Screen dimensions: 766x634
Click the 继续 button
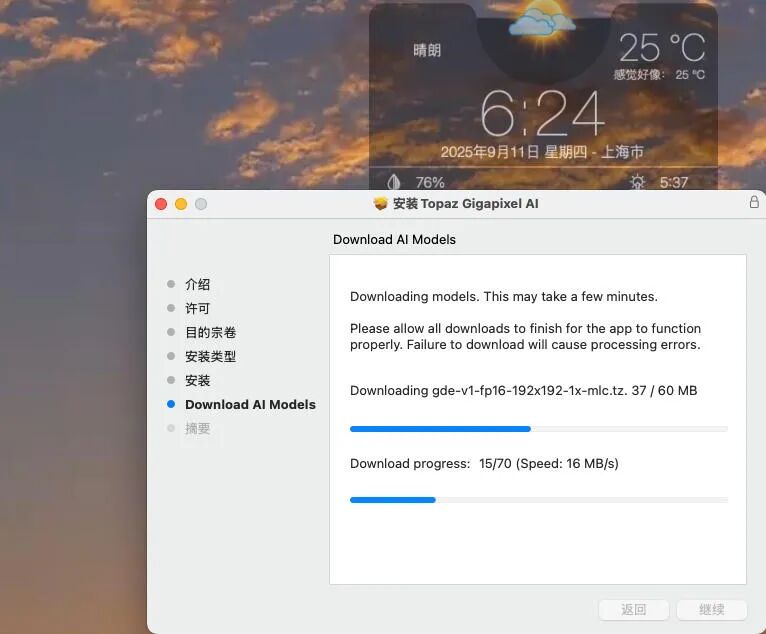(712, 610)
